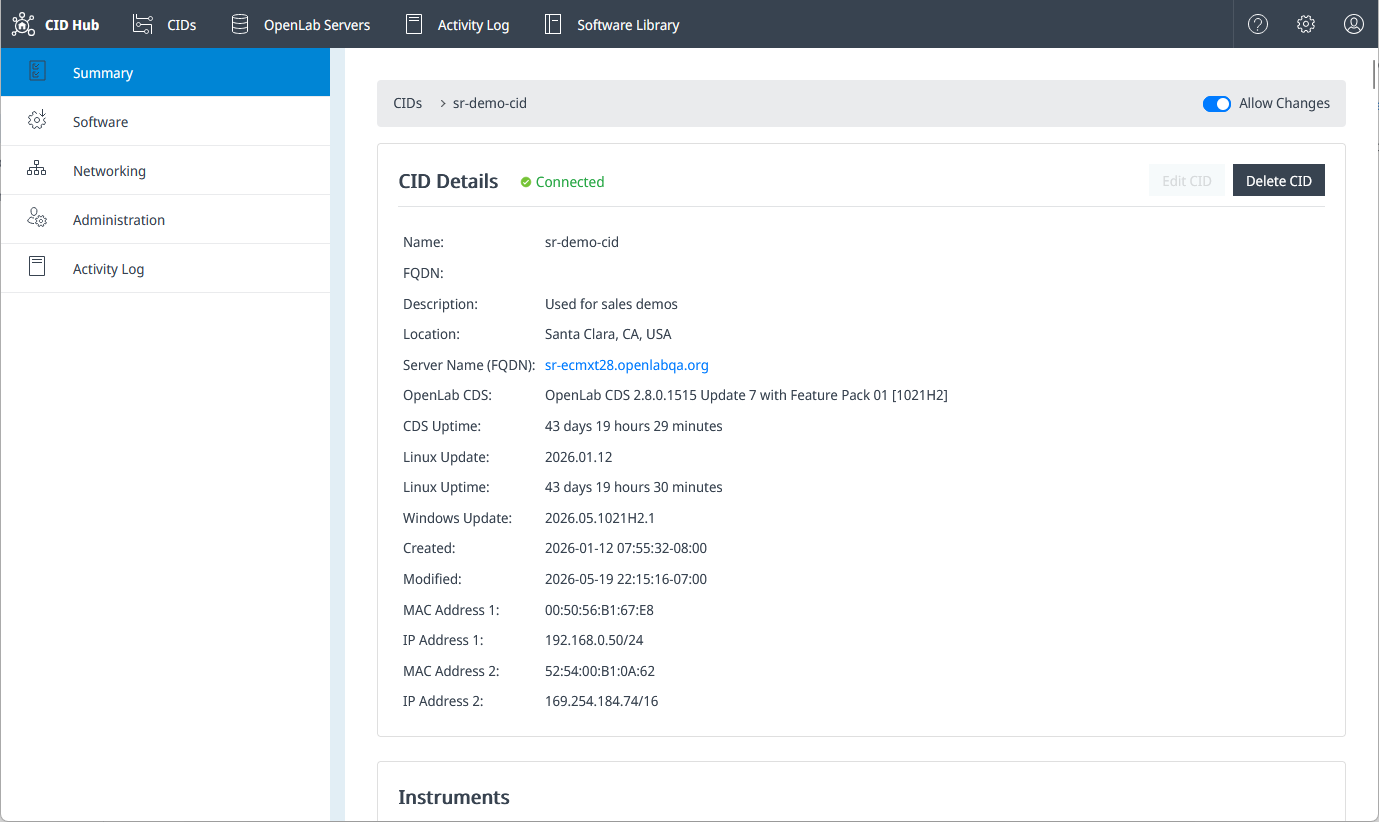Click the OpenLab Servers database icon
The width and height of the screenshot is (1379, 822).
point(240,24)
